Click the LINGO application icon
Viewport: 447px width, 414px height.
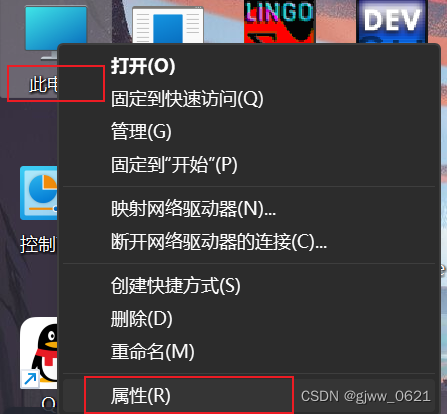tap(279, 21)
